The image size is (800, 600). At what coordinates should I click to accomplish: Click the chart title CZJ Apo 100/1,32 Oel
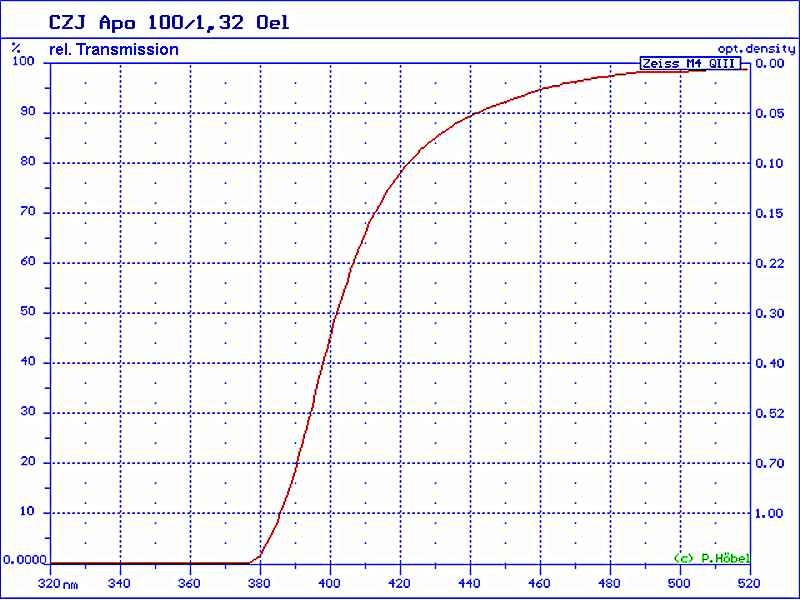click(170, 22)
